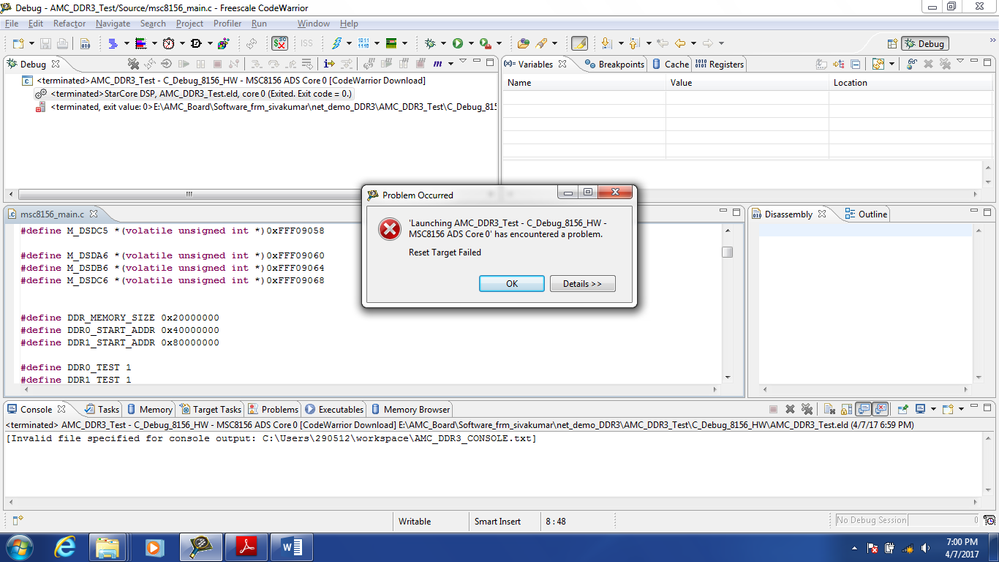Click the Remove All Terminated Launches icon
Image resolution: width=999 pixels, height=562 pixels.
click(134, 64)
